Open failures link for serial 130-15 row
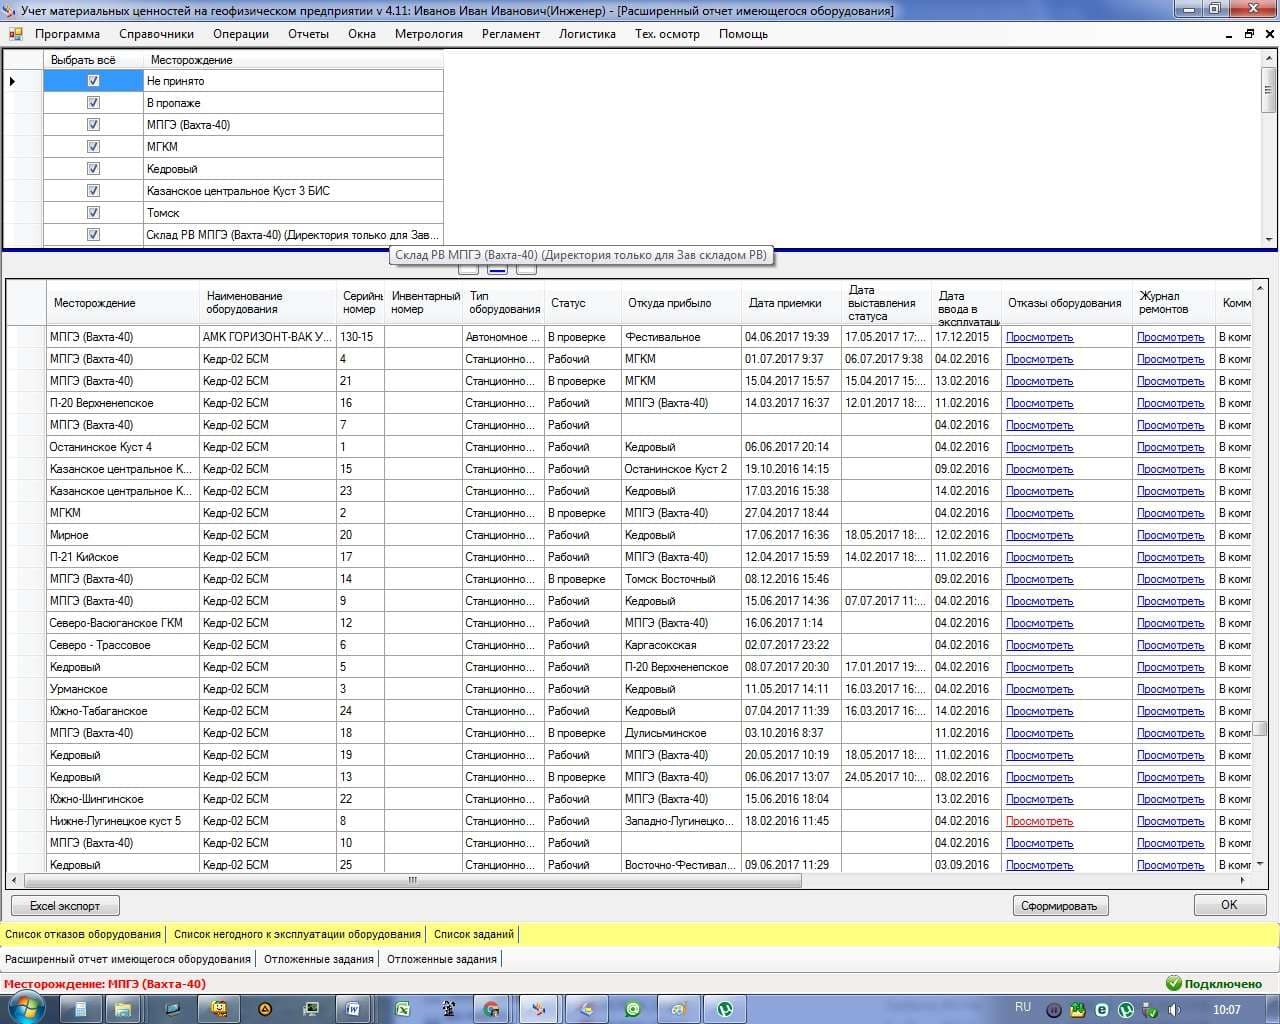The image size is (1280, 1024). (x=1039, y=337)
